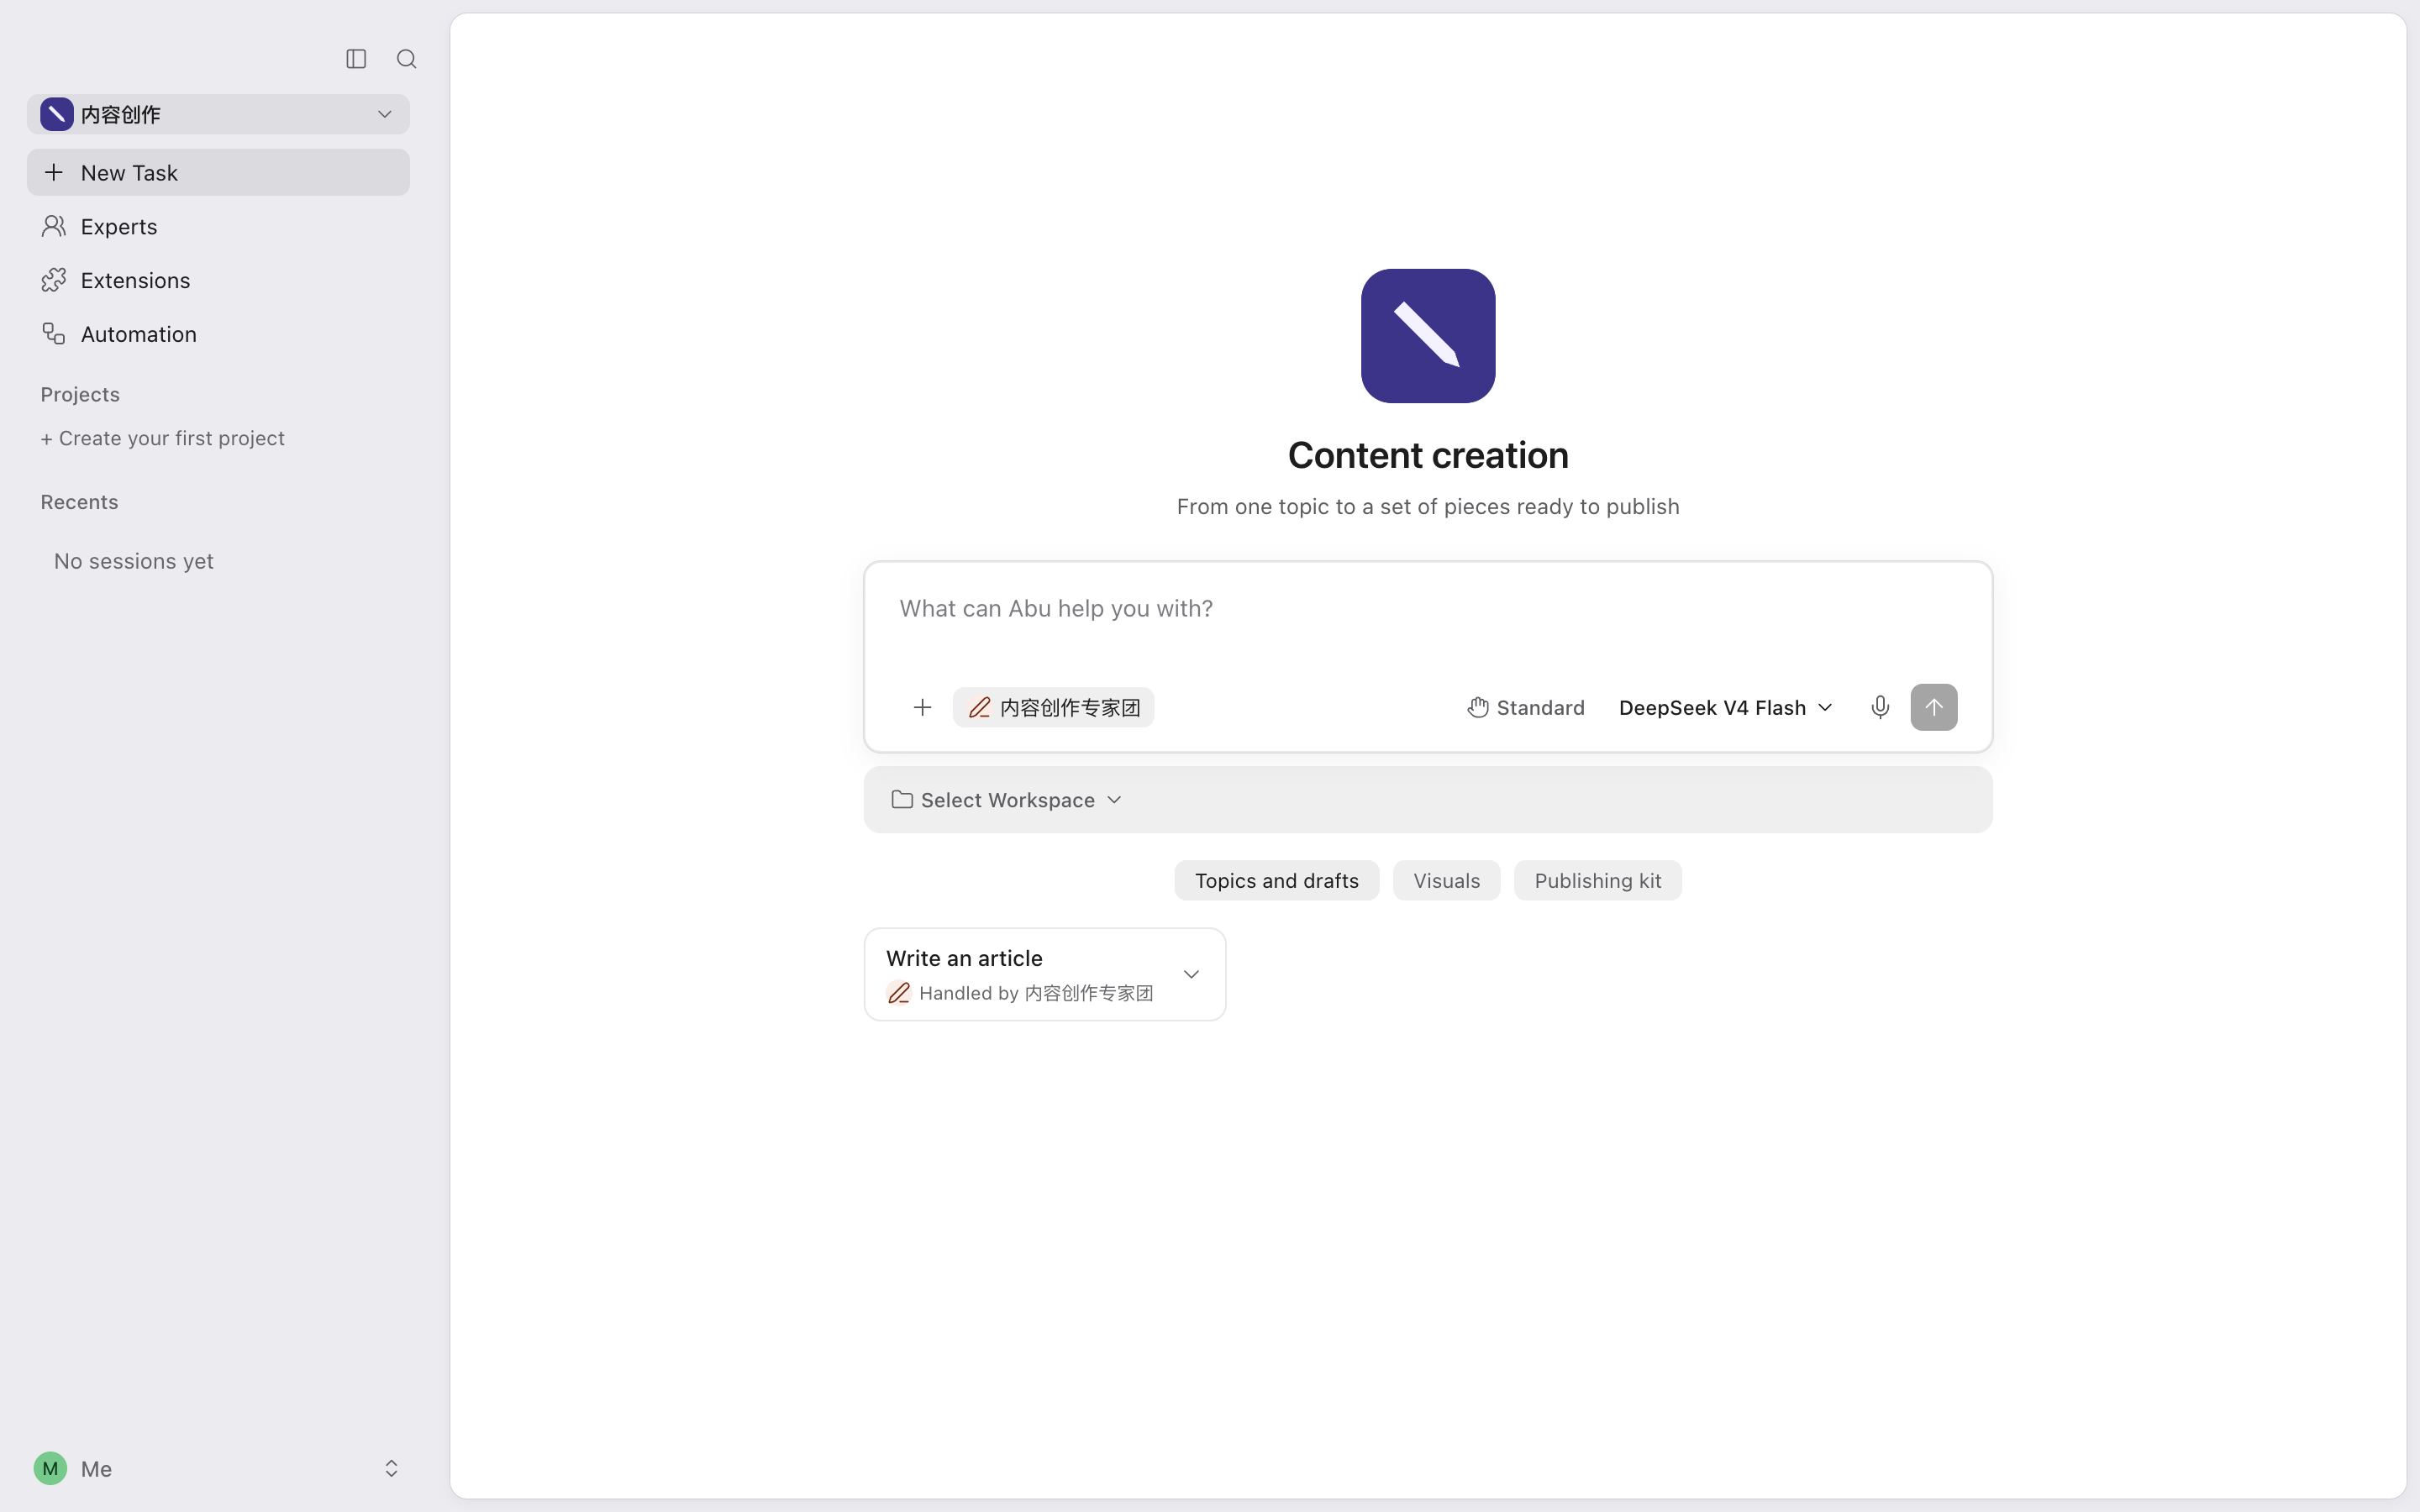Focus the What can Abu help input

point(1427,609)
